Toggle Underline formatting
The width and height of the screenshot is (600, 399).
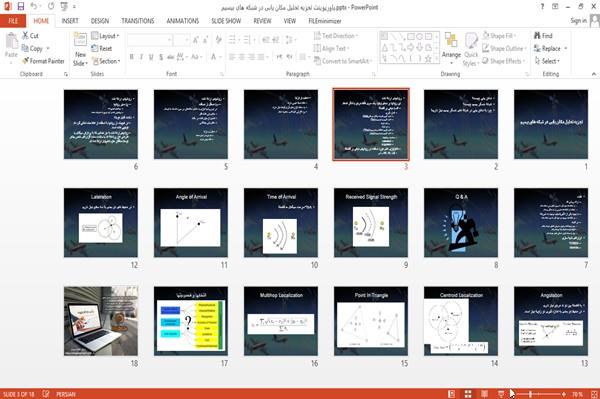(151, 57)
